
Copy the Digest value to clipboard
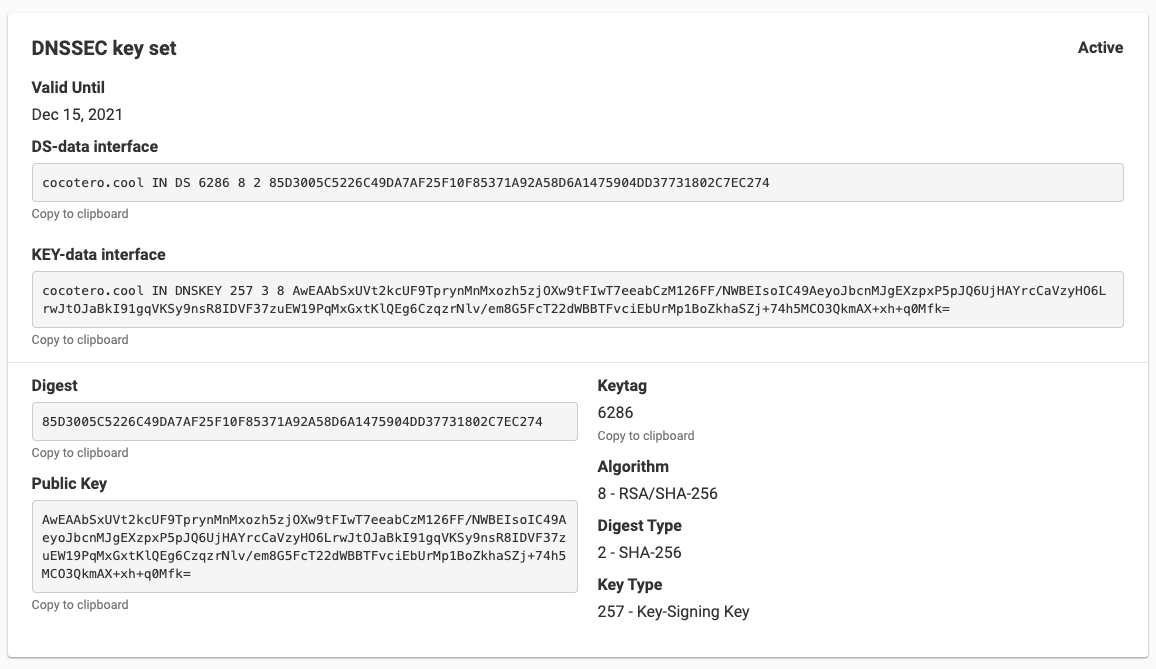[x=80, y=452]
